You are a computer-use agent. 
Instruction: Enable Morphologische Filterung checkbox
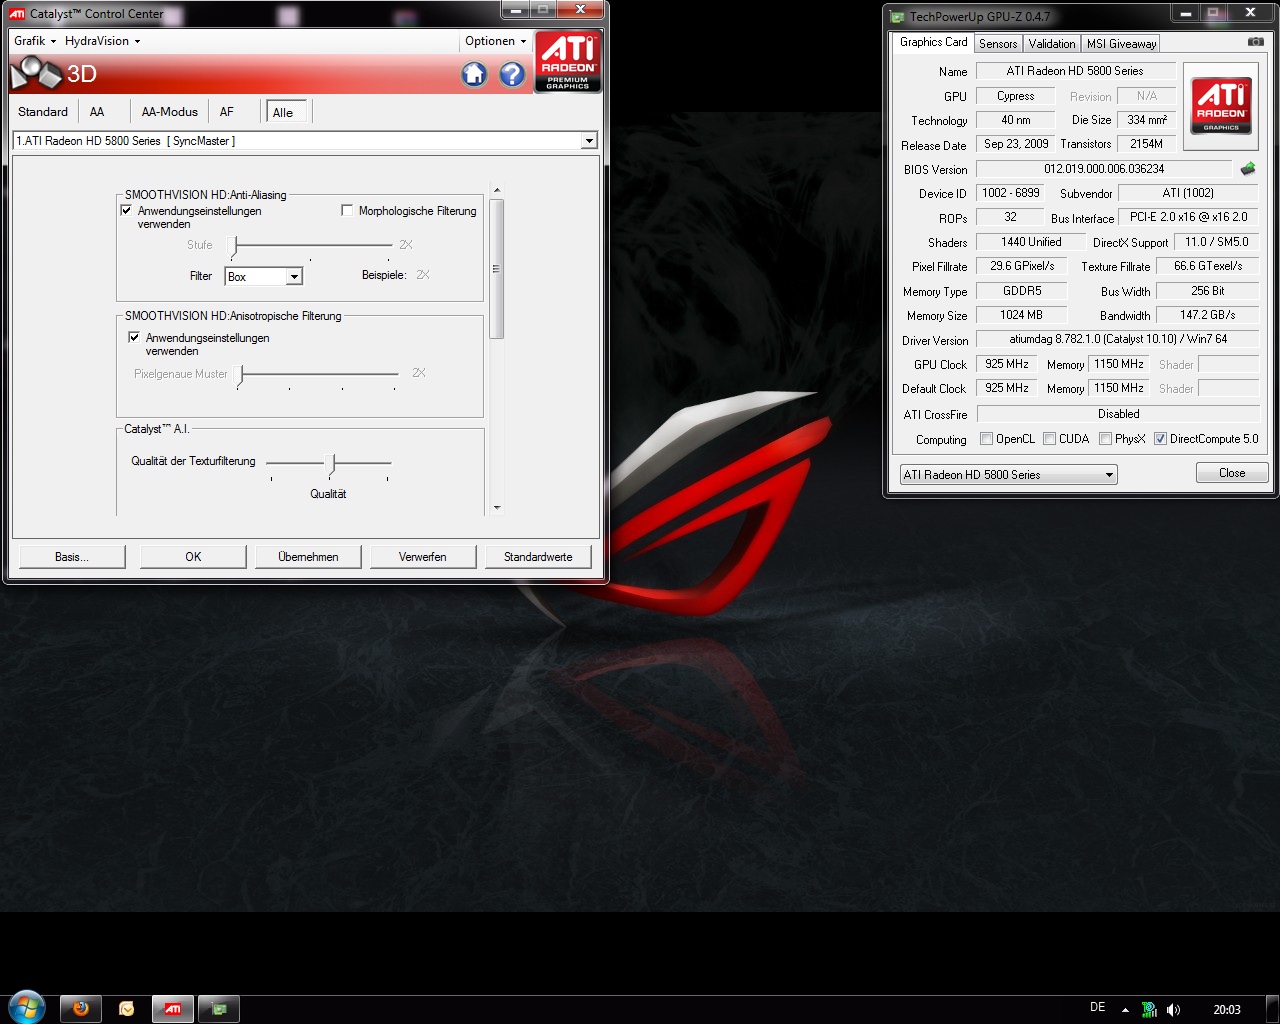pyautogui.click(x=347, y=210)
